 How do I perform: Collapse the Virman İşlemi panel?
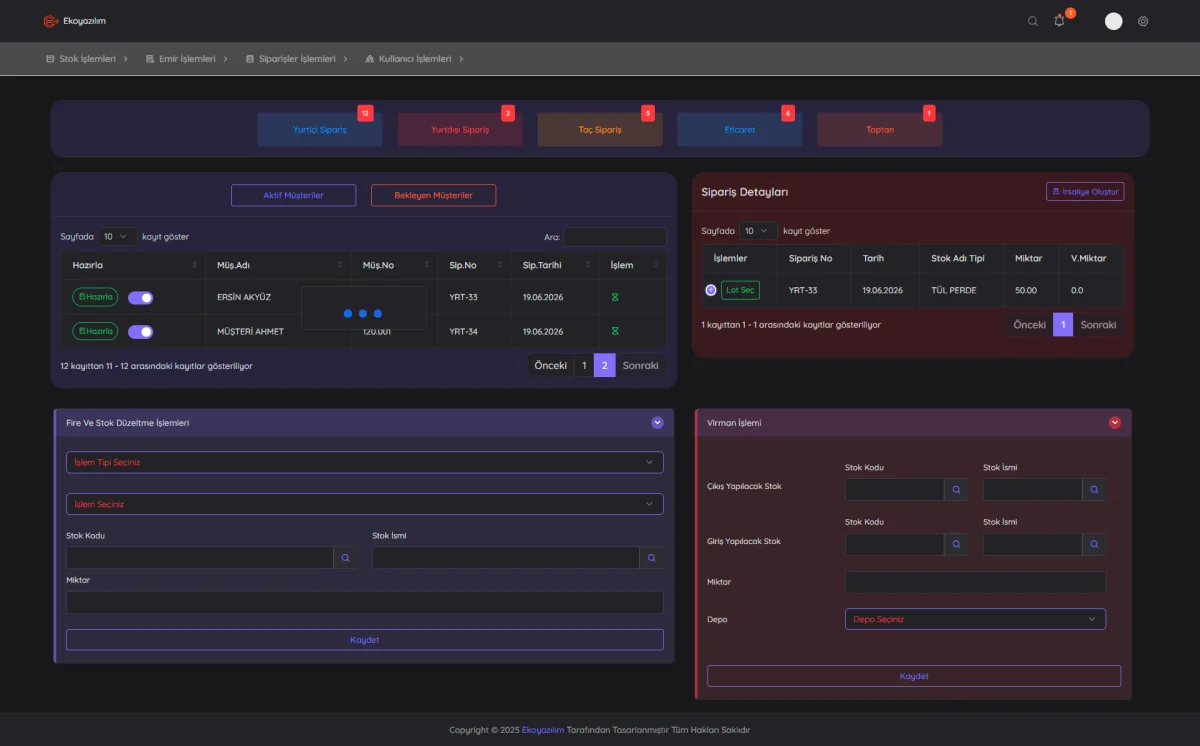(1115, 423)
